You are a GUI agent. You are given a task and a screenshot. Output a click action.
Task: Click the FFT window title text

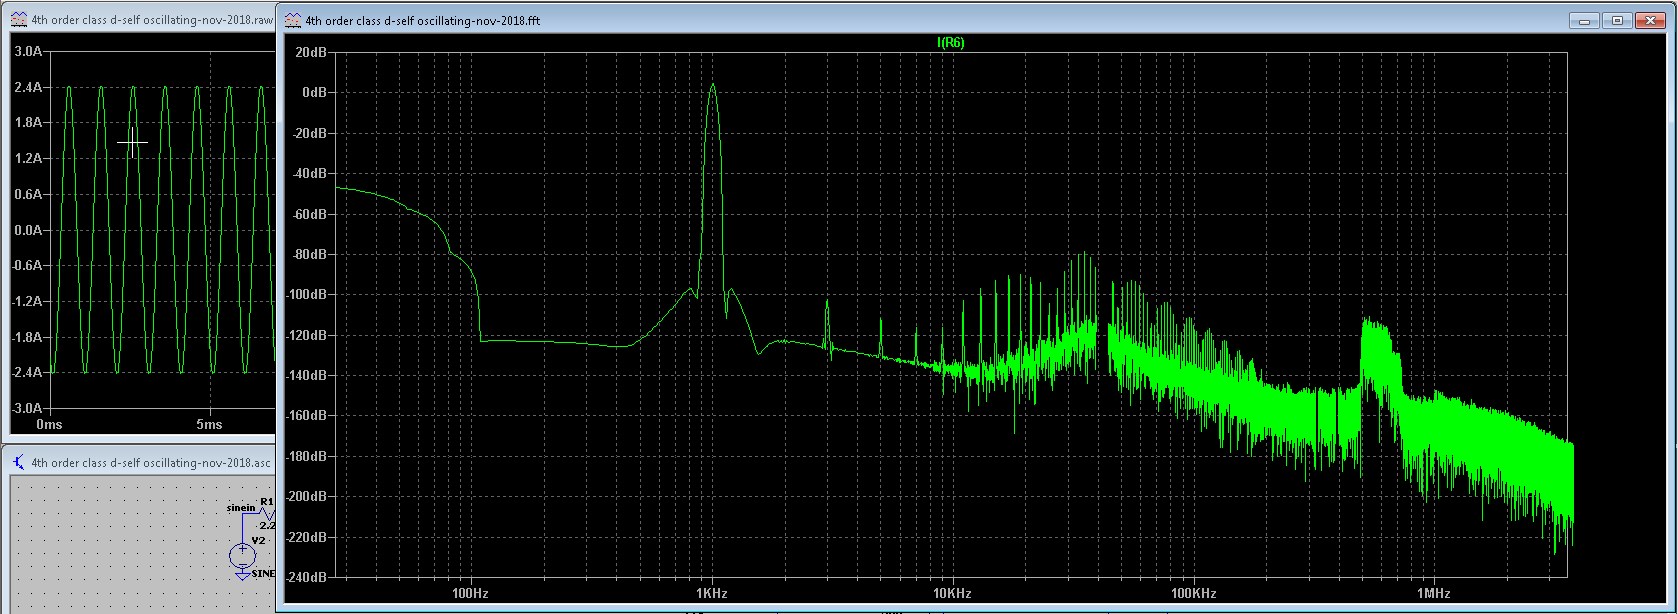(x=422, y=20)
